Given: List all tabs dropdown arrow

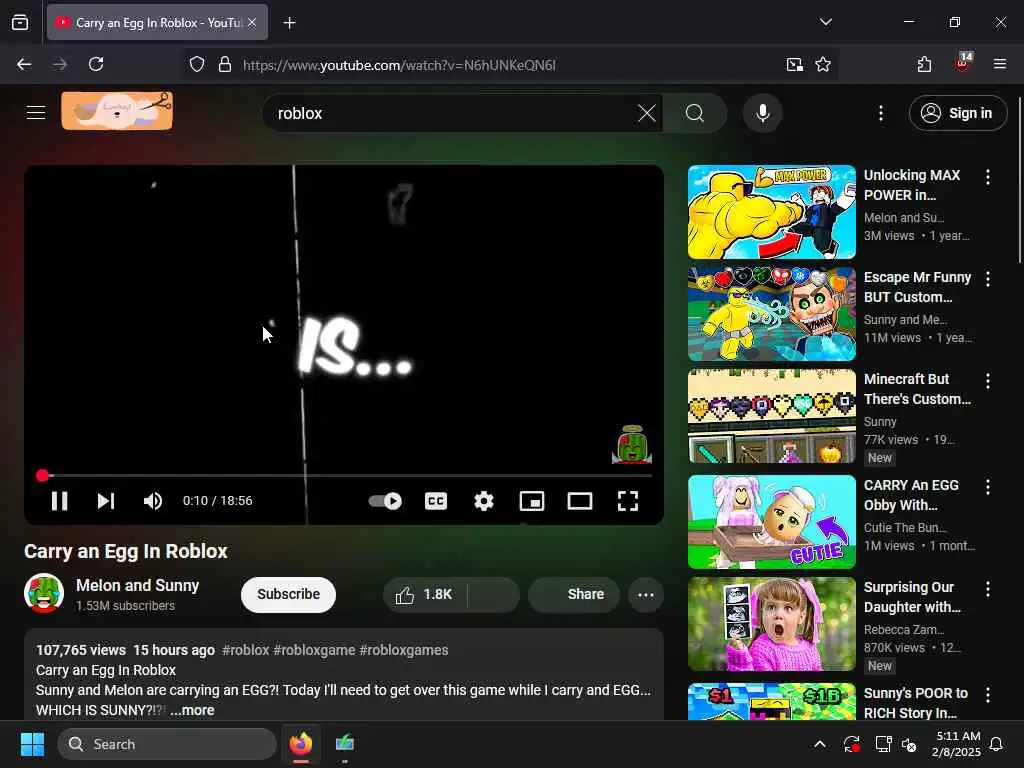Looking at the screenshot, I should [825, 22].
